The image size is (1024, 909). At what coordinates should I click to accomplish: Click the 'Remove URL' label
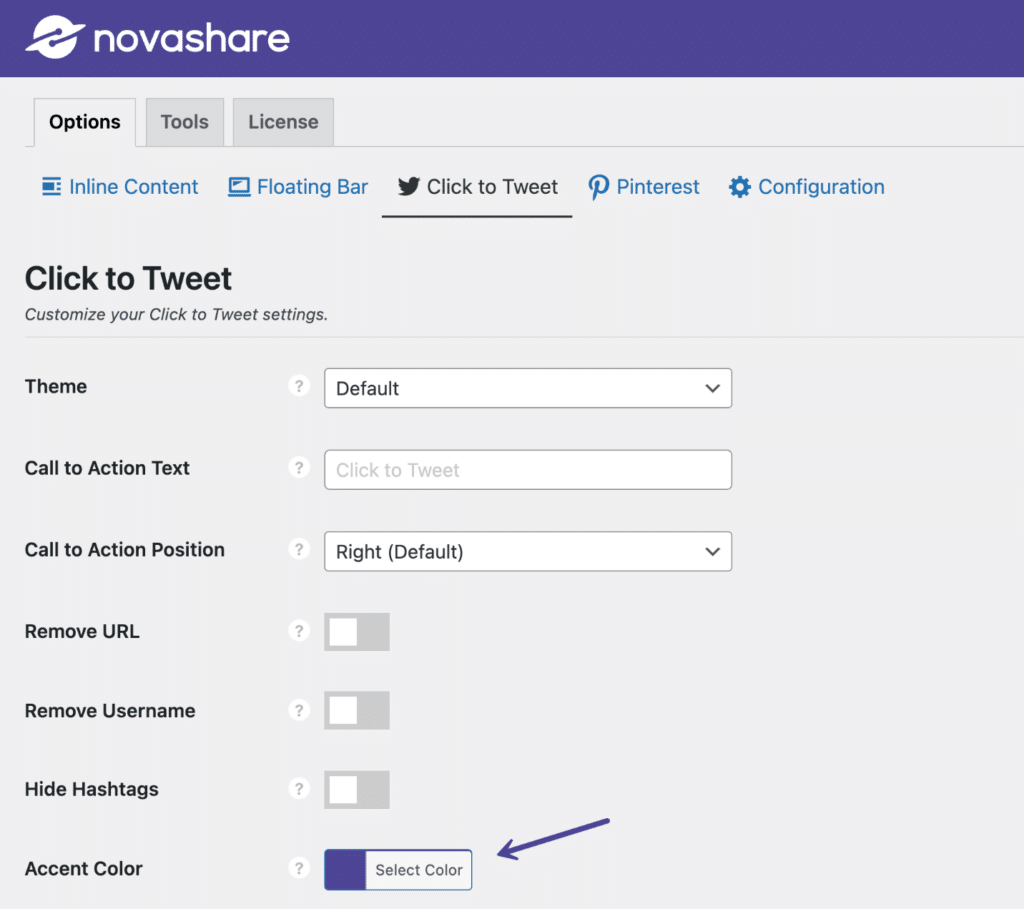point(82,631)
